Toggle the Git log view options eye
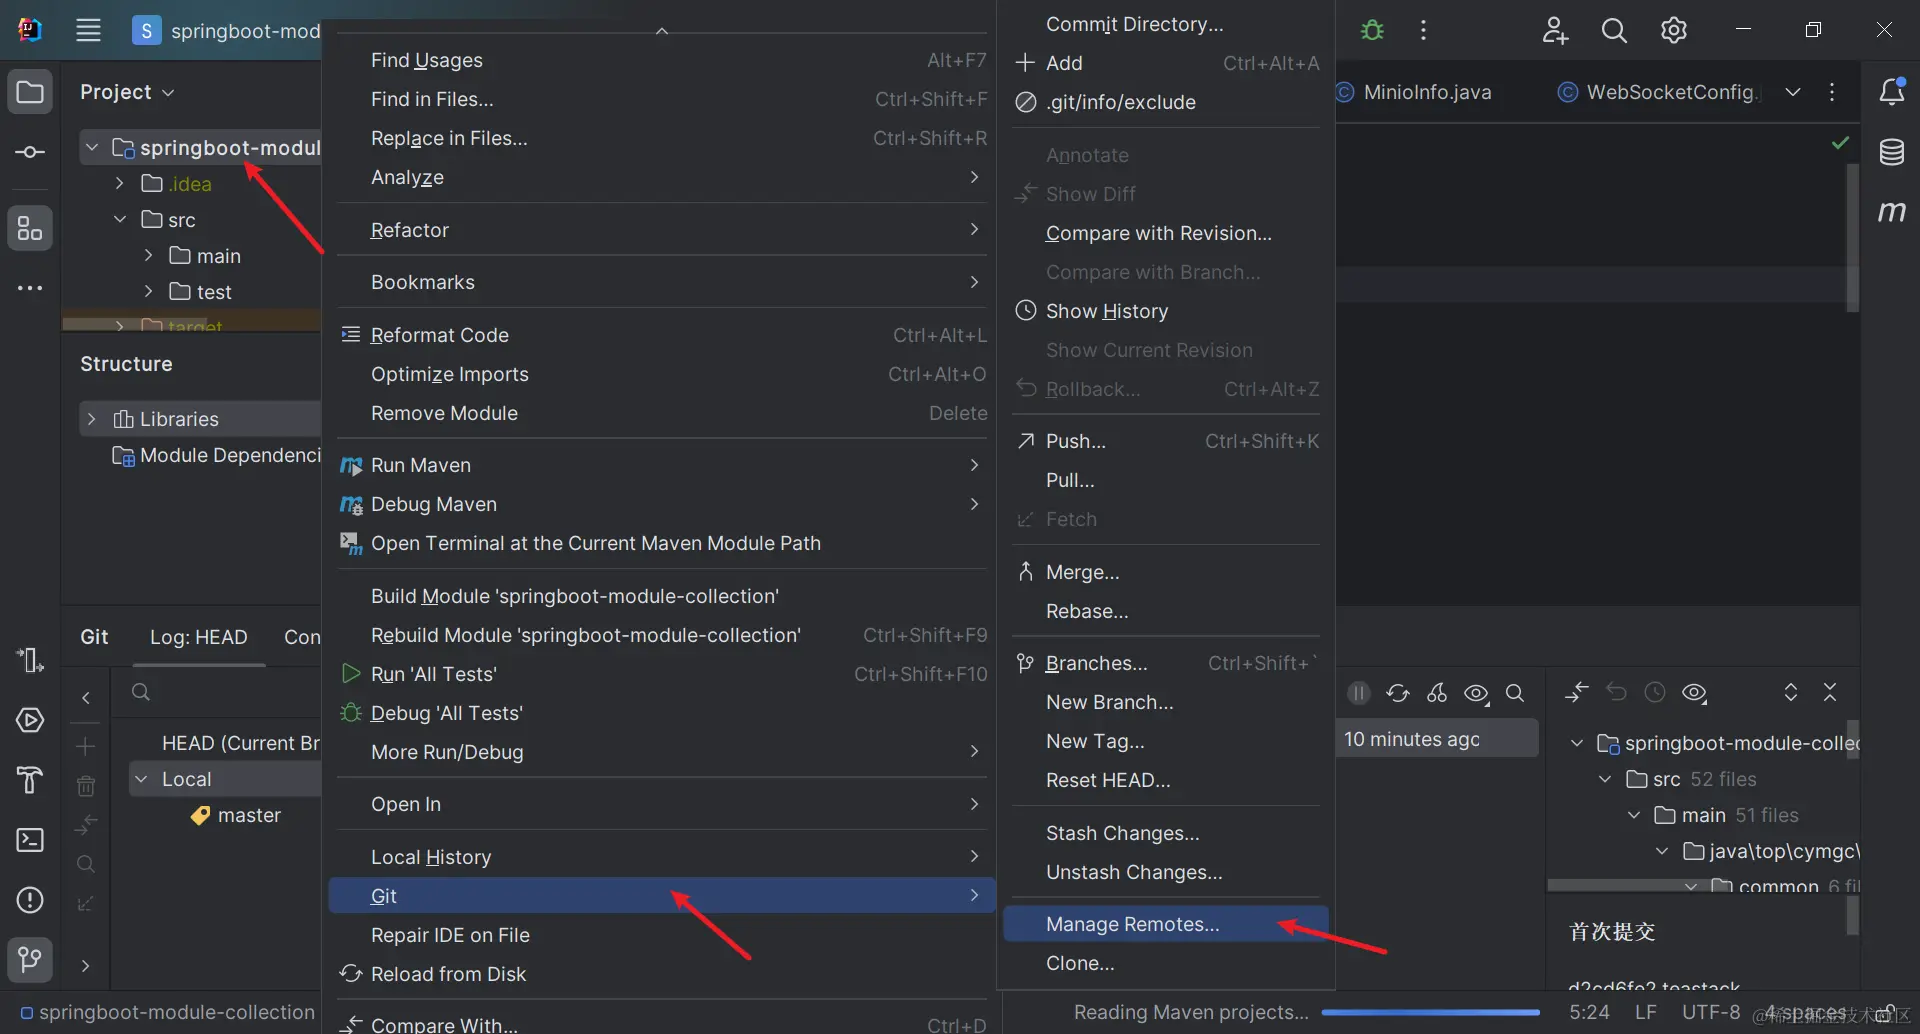Viewport: 1920px width, 1034px height. (1477, 693)
